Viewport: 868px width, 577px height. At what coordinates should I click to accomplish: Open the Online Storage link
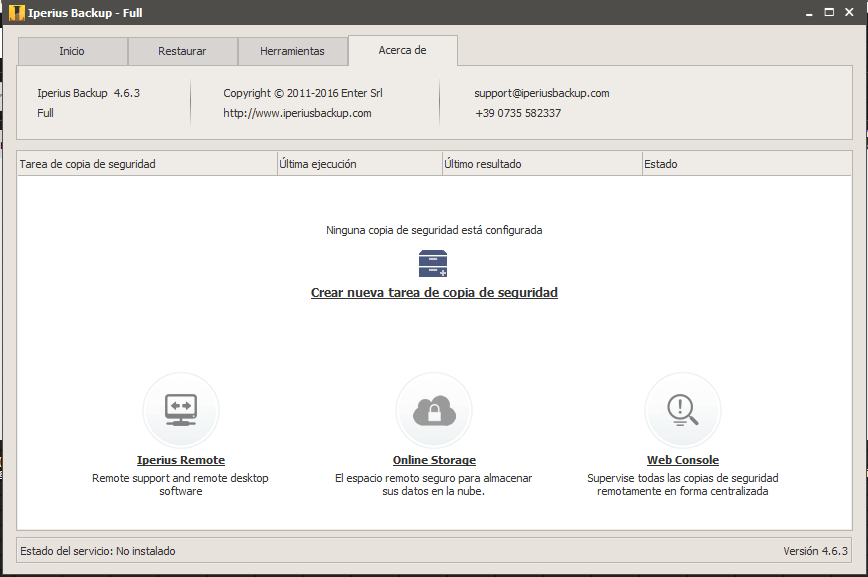tap(434, 460)
